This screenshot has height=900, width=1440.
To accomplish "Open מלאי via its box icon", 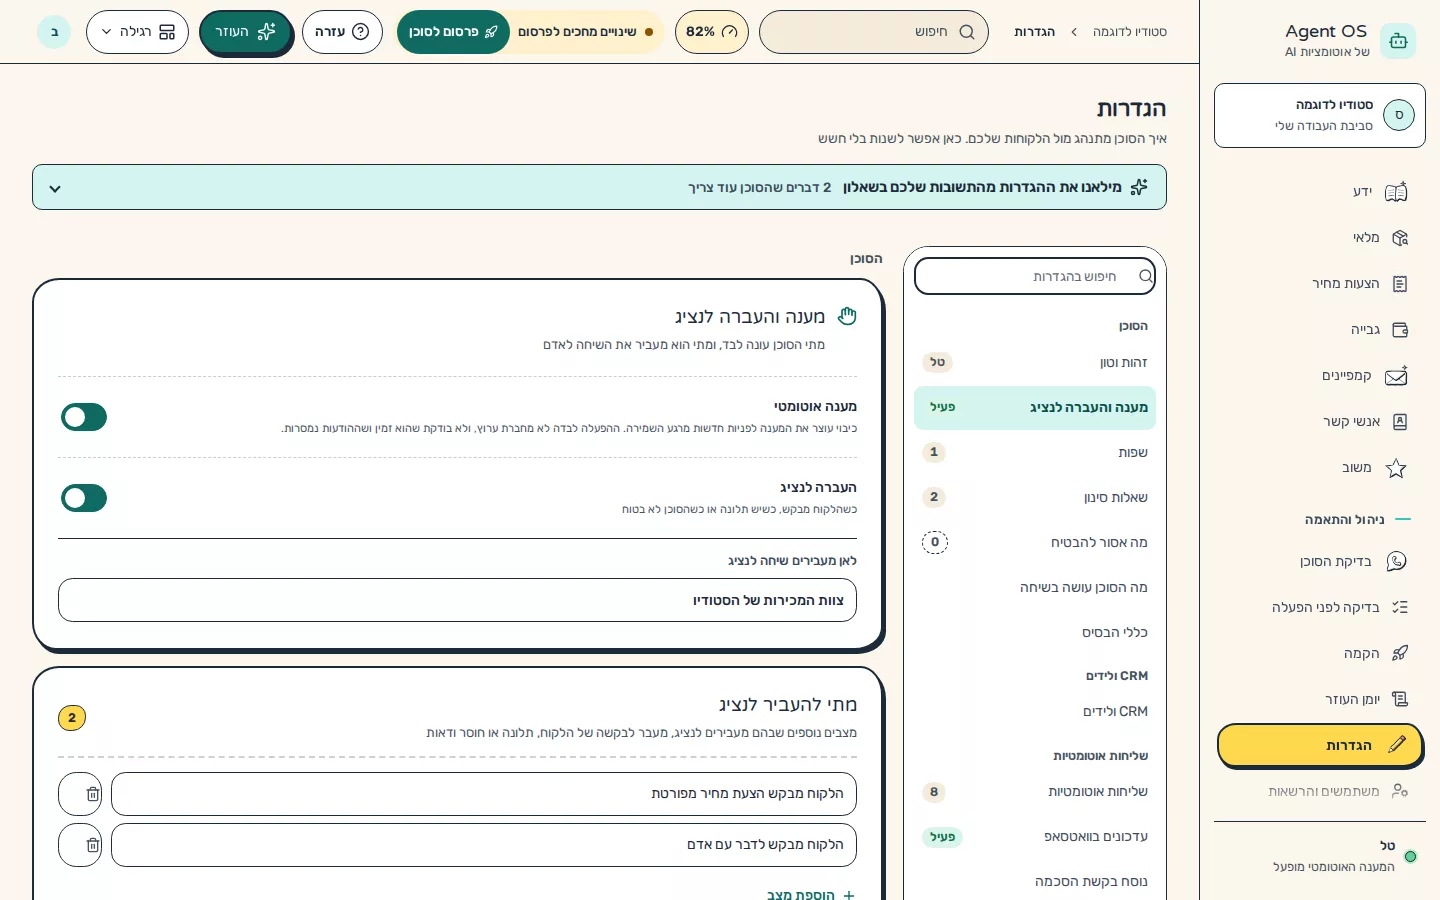I will click(x=1399, y=238).
